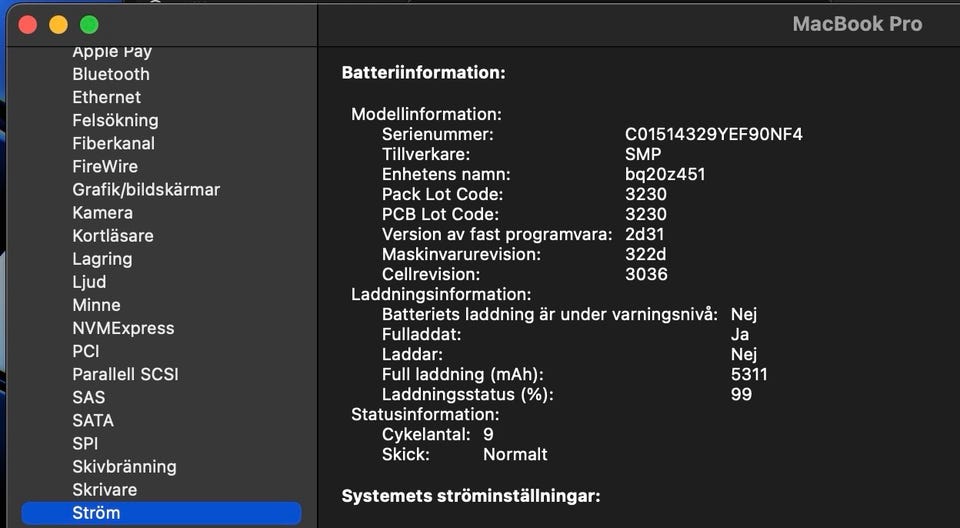
Task: Select the device name bq20z451
Action: 665,175
